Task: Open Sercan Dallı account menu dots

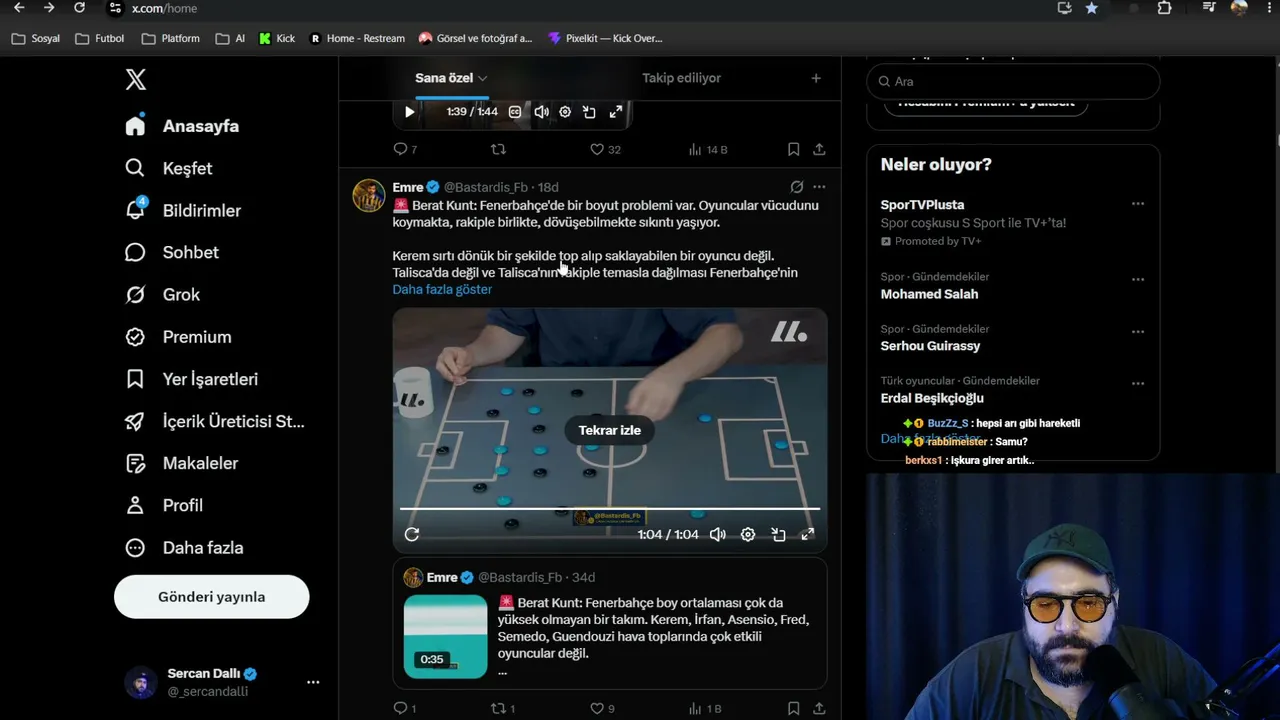Action: (x=313, y=682)
